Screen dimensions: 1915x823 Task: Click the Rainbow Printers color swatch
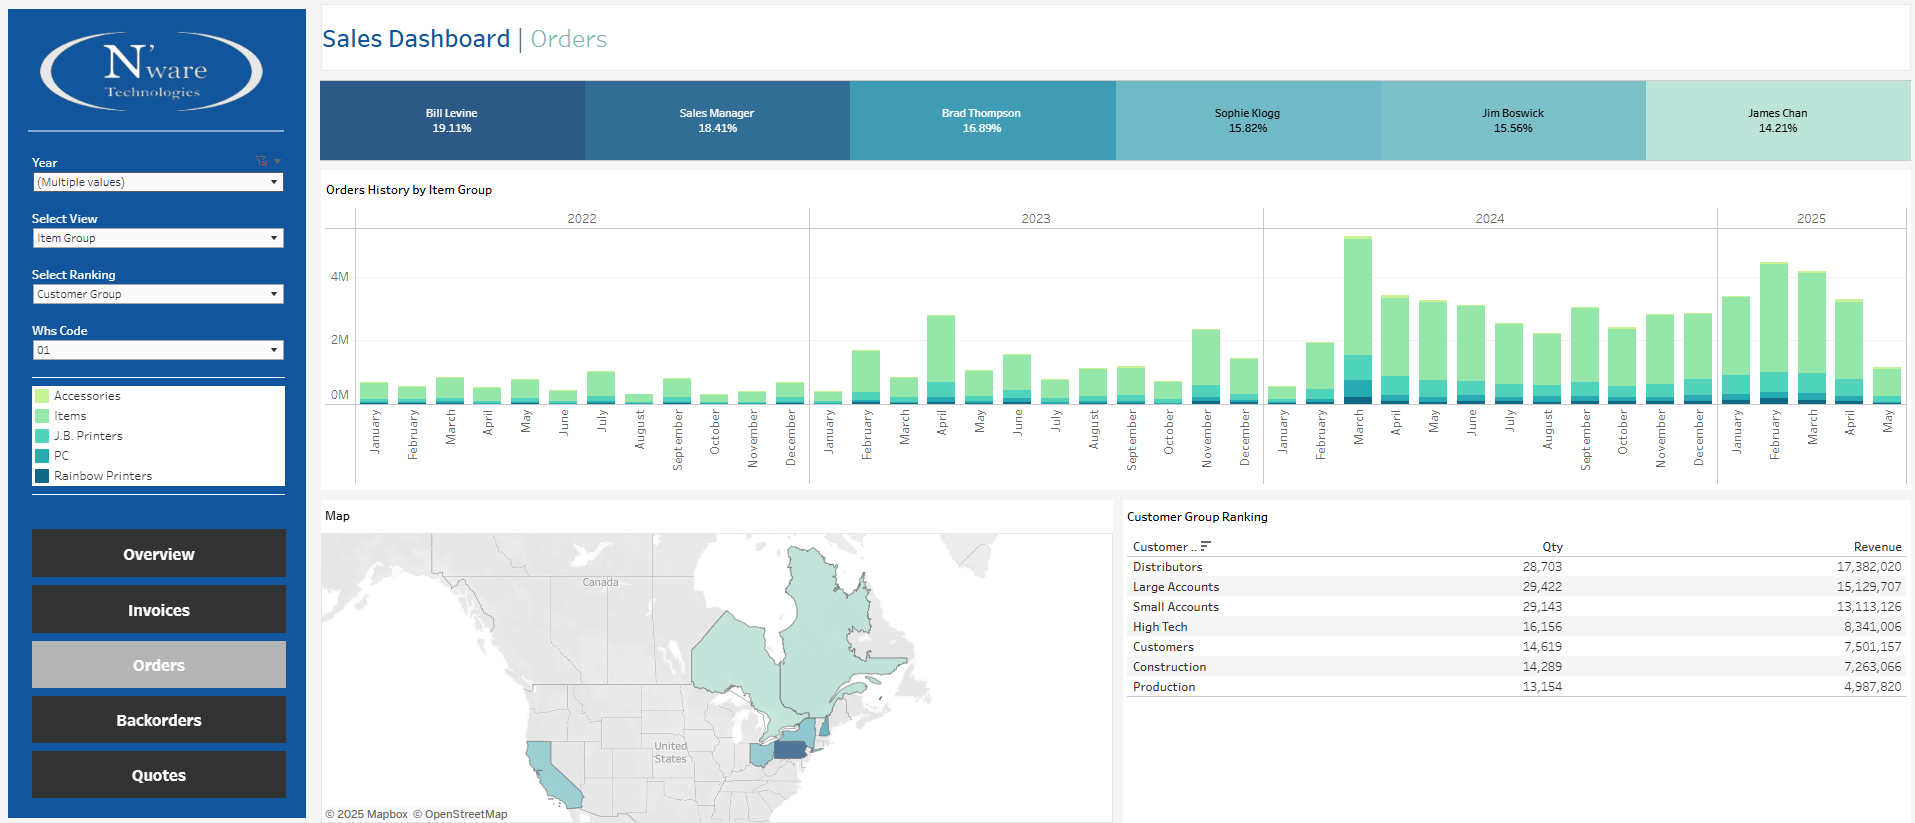pyautogui.click(x=42, y=476)
